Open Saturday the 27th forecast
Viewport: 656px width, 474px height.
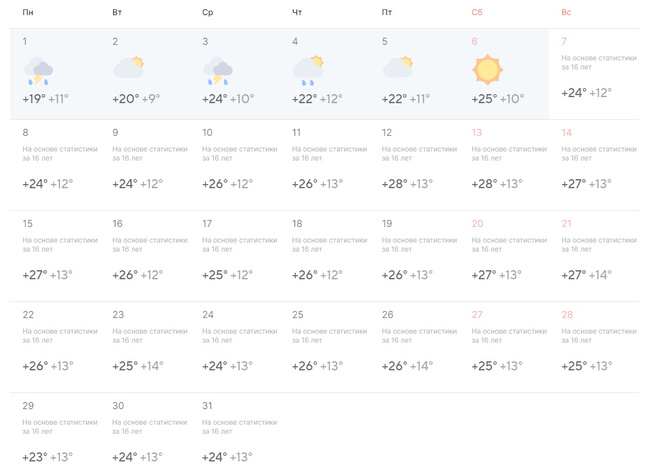point(508,346)
